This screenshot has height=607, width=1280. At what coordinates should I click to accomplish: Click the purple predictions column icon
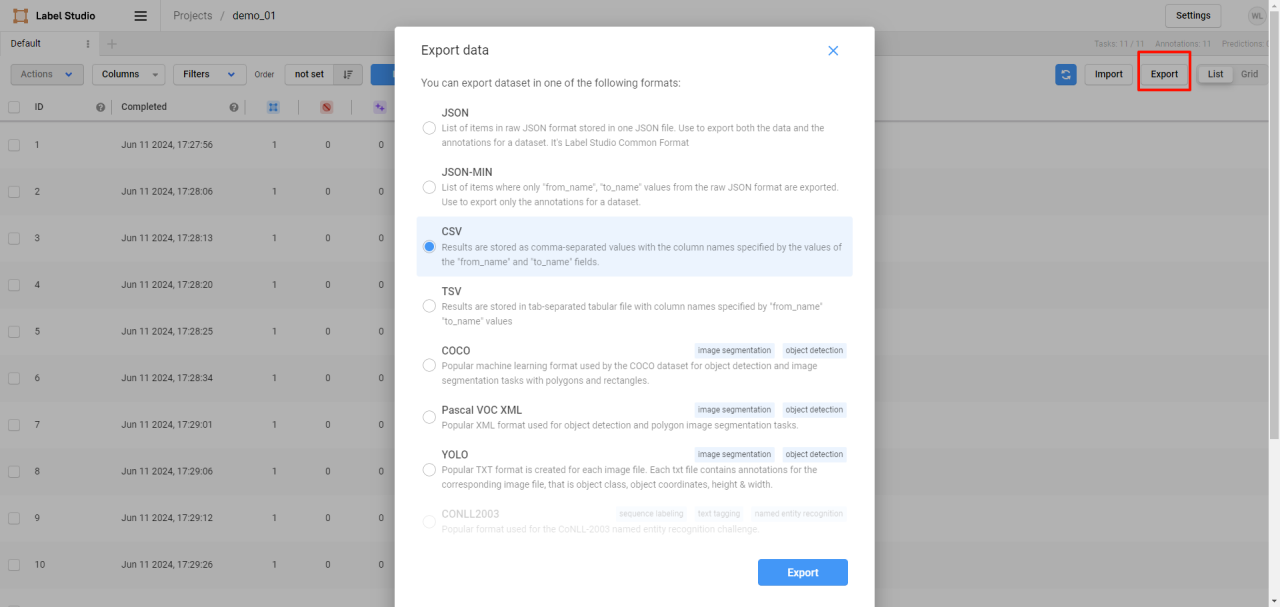(379, 107)
